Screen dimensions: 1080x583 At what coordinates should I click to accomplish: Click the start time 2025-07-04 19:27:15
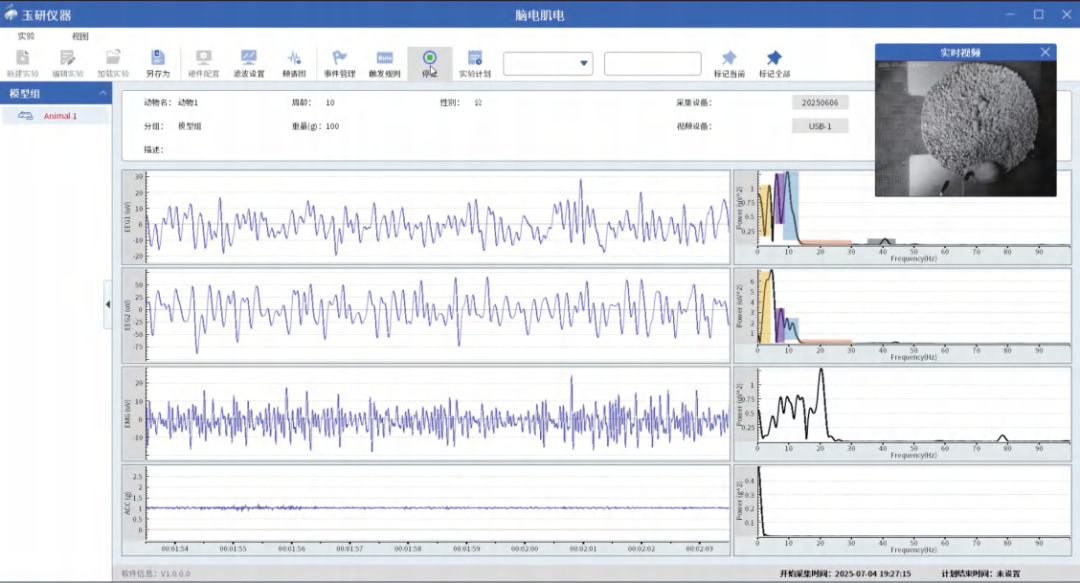(x=873, y=573)
